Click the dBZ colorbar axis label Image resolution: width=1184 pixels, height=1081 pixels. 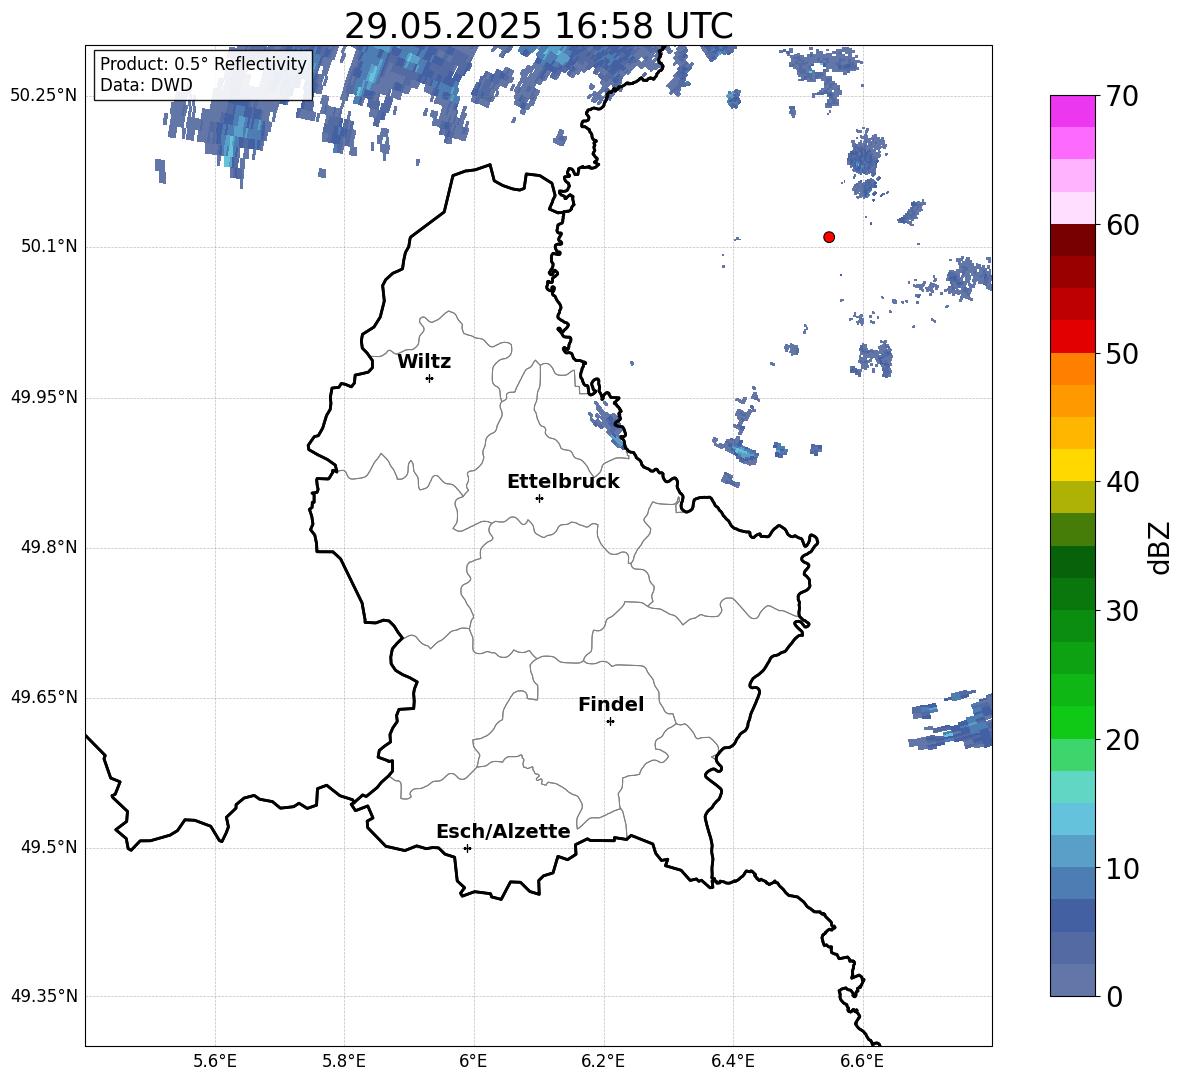click(x=1160, y=547)
